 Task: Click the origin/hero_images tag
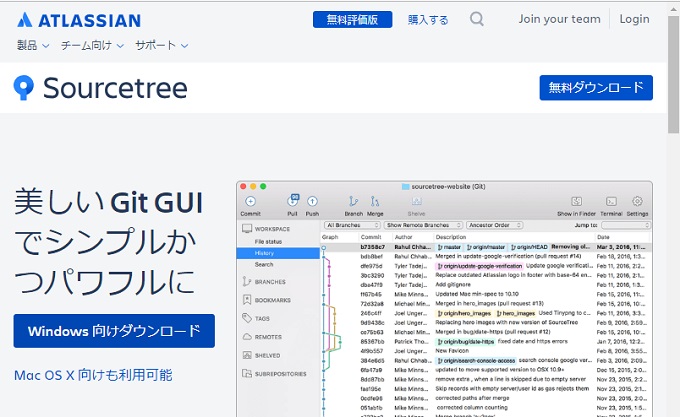tap(464, 313)
